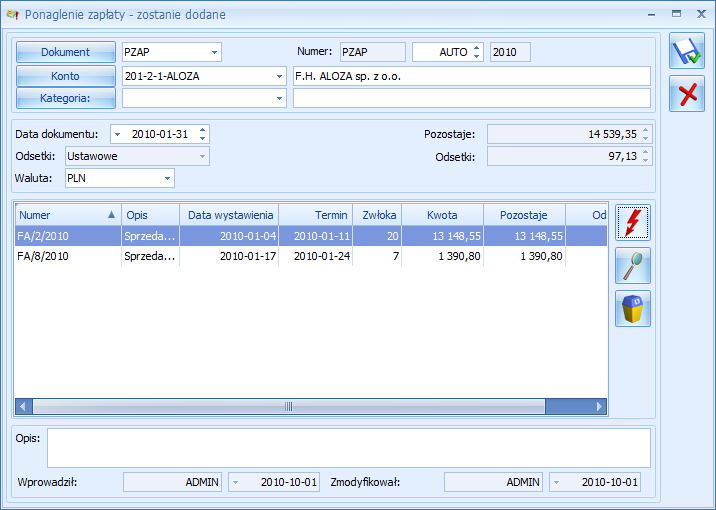Click the 2010-01-24 term cell
Viewport: 716px width, 510px height.
point(316,256)
